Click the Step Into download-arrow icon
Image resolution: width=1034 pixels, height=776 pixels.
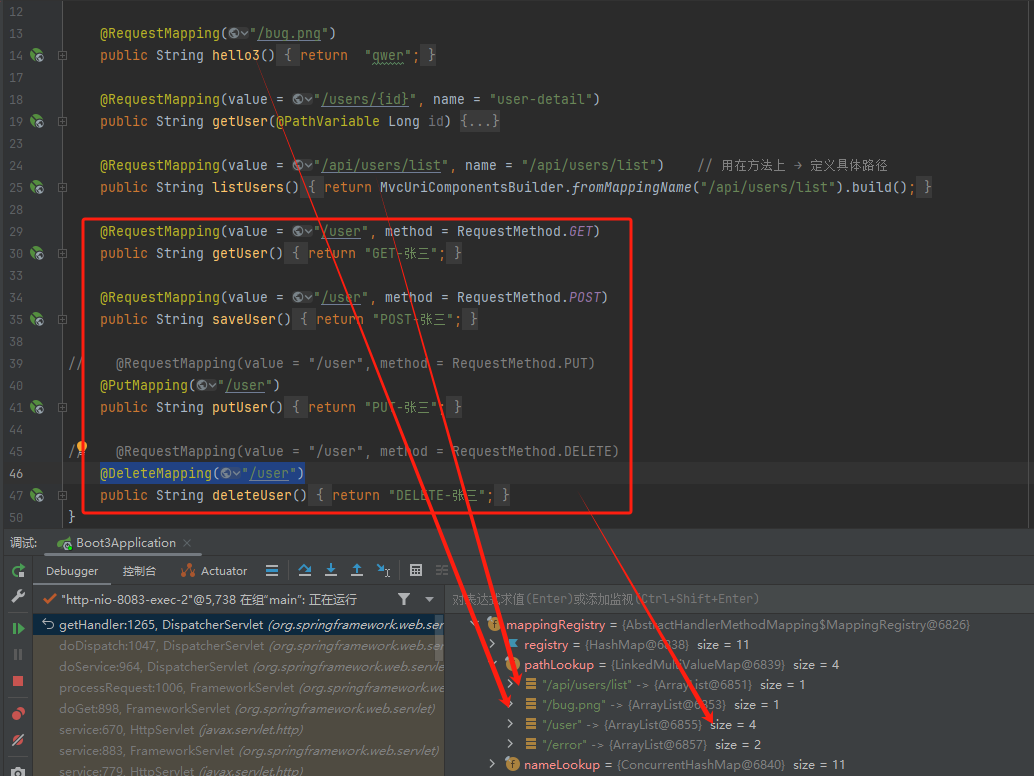(331, 570)
